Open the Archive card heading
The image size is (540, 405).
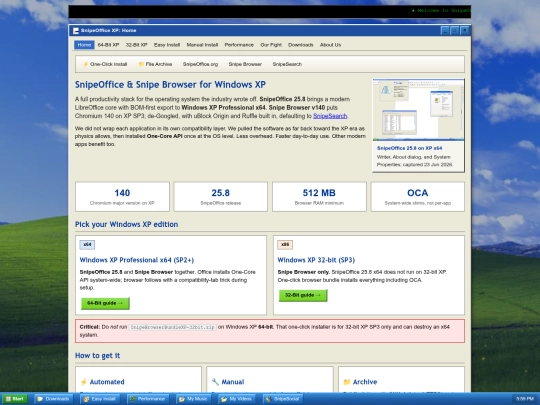365,382
